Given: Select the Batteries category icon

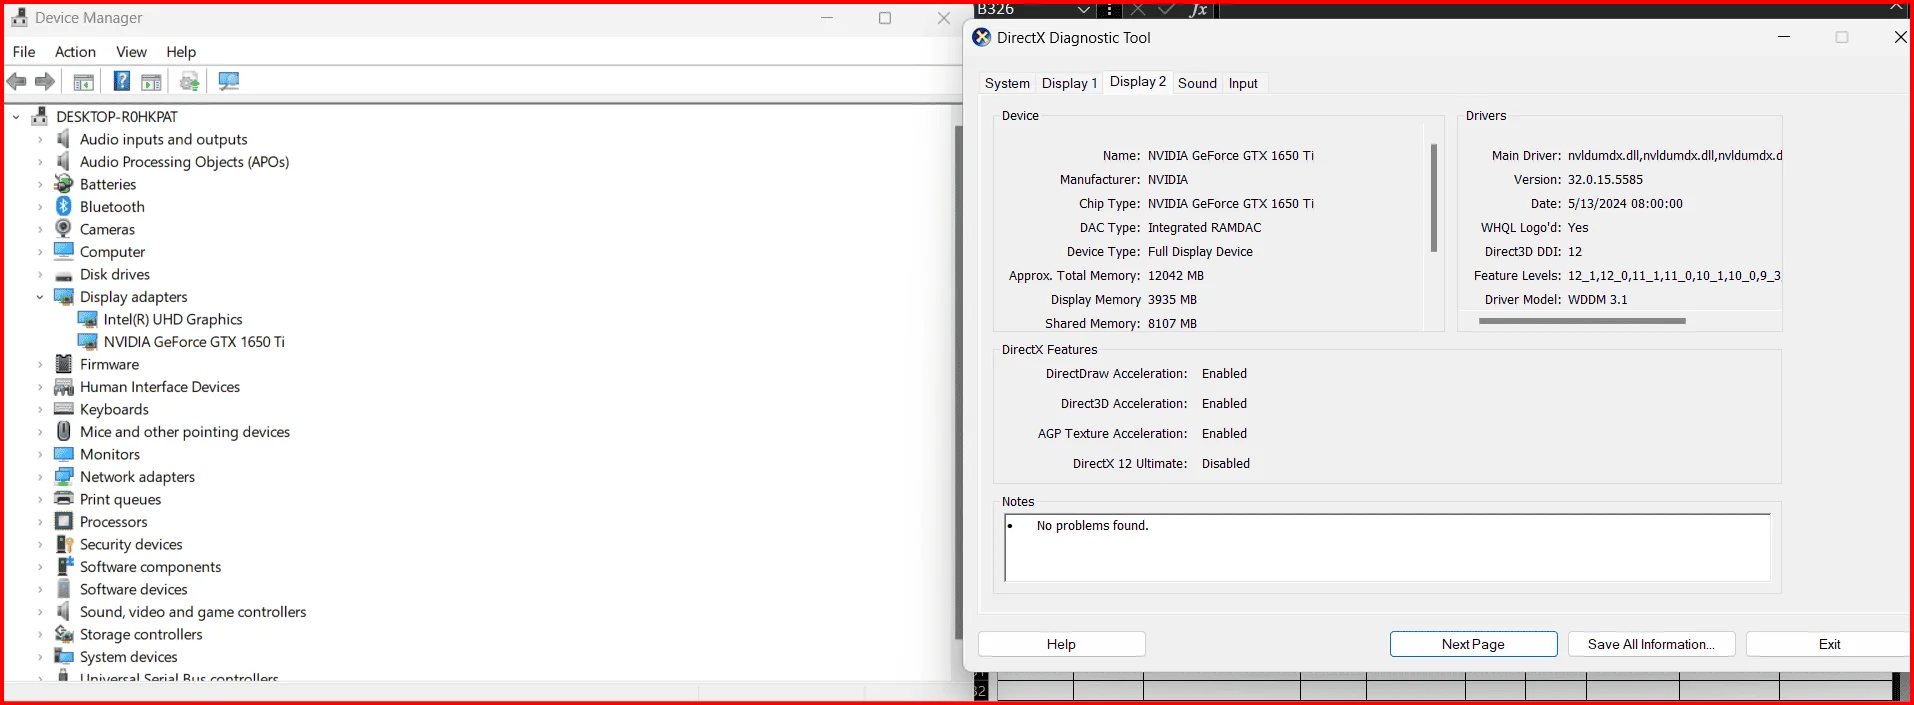Looking at the screenshot, I should (x=64, y=184).
